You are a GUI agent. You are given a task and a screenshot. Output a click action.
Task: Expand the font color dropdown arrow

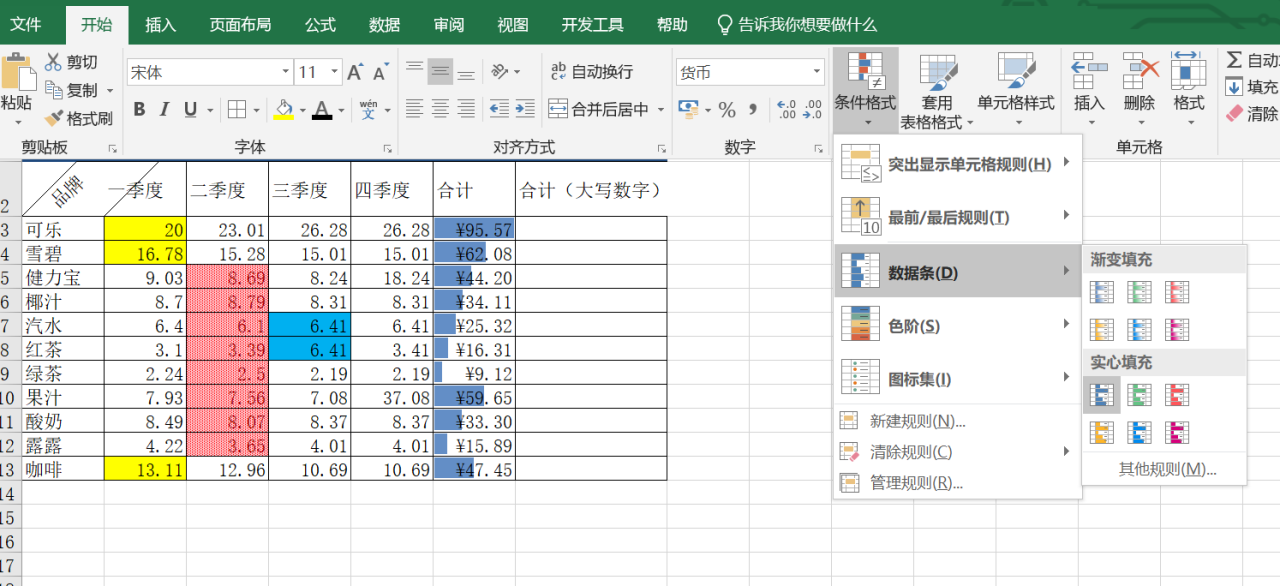(x=341, y=110)
